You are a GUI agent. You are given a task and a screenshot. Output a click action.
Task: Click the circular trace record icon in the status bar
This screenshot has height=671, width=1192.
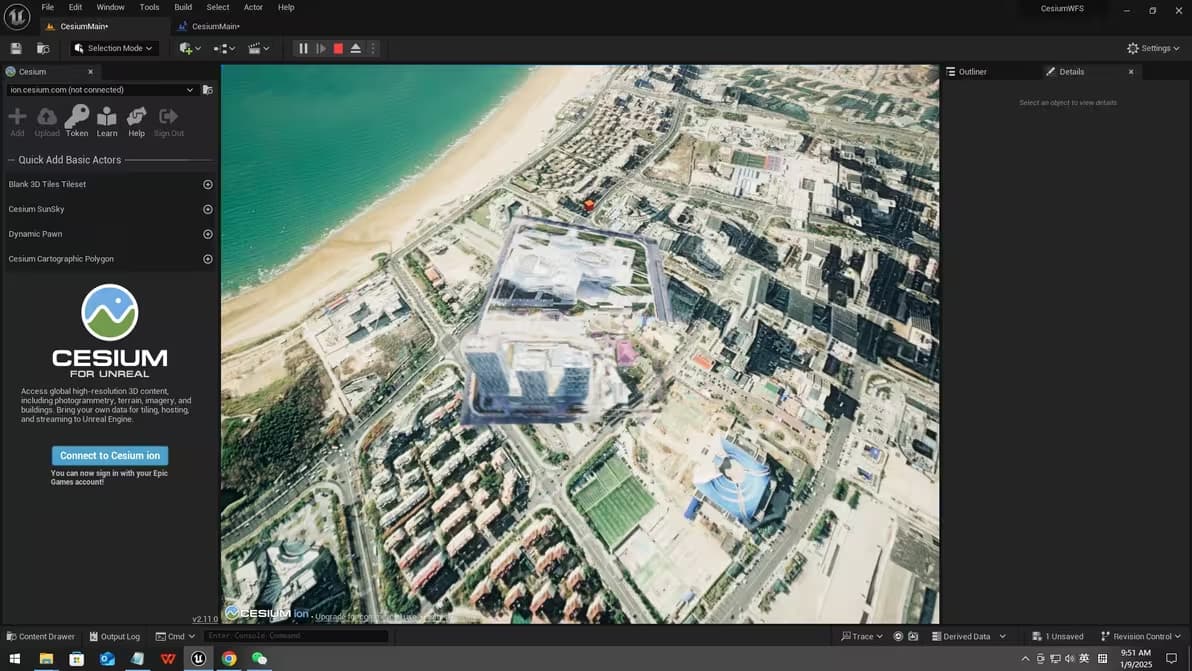tap(898, 636)
